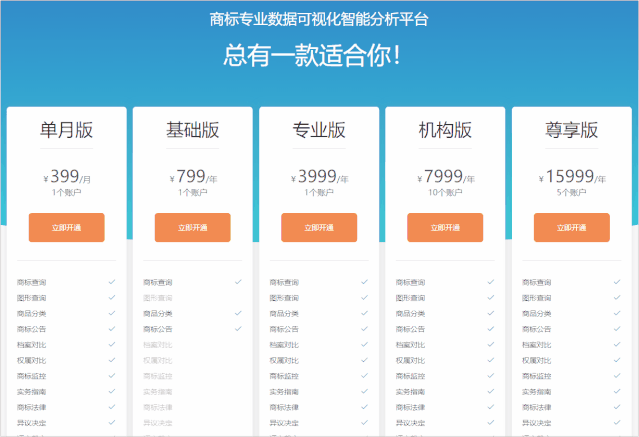The image size is (639, 437).
Task: Click check mark for 商品分类 in 基础版
Action: (x=238, y=313)
